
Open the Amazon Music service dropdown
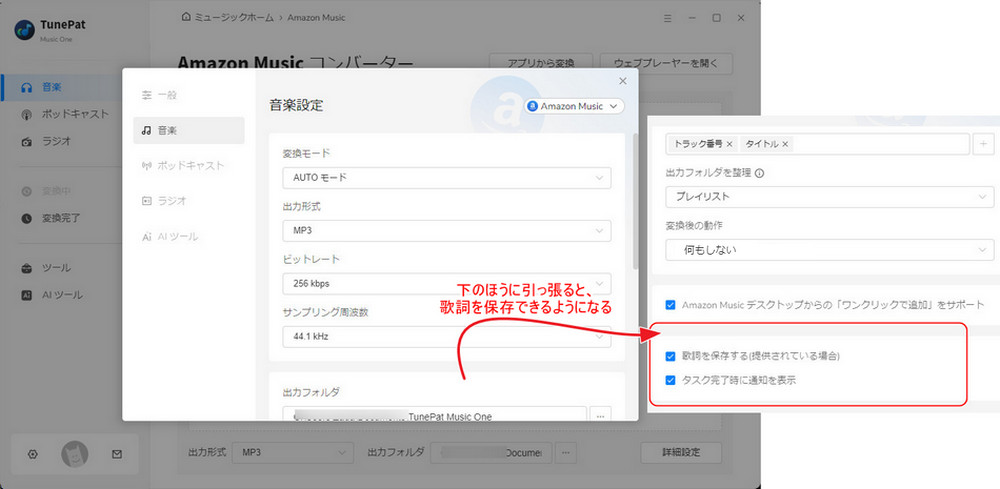point(575,106)
